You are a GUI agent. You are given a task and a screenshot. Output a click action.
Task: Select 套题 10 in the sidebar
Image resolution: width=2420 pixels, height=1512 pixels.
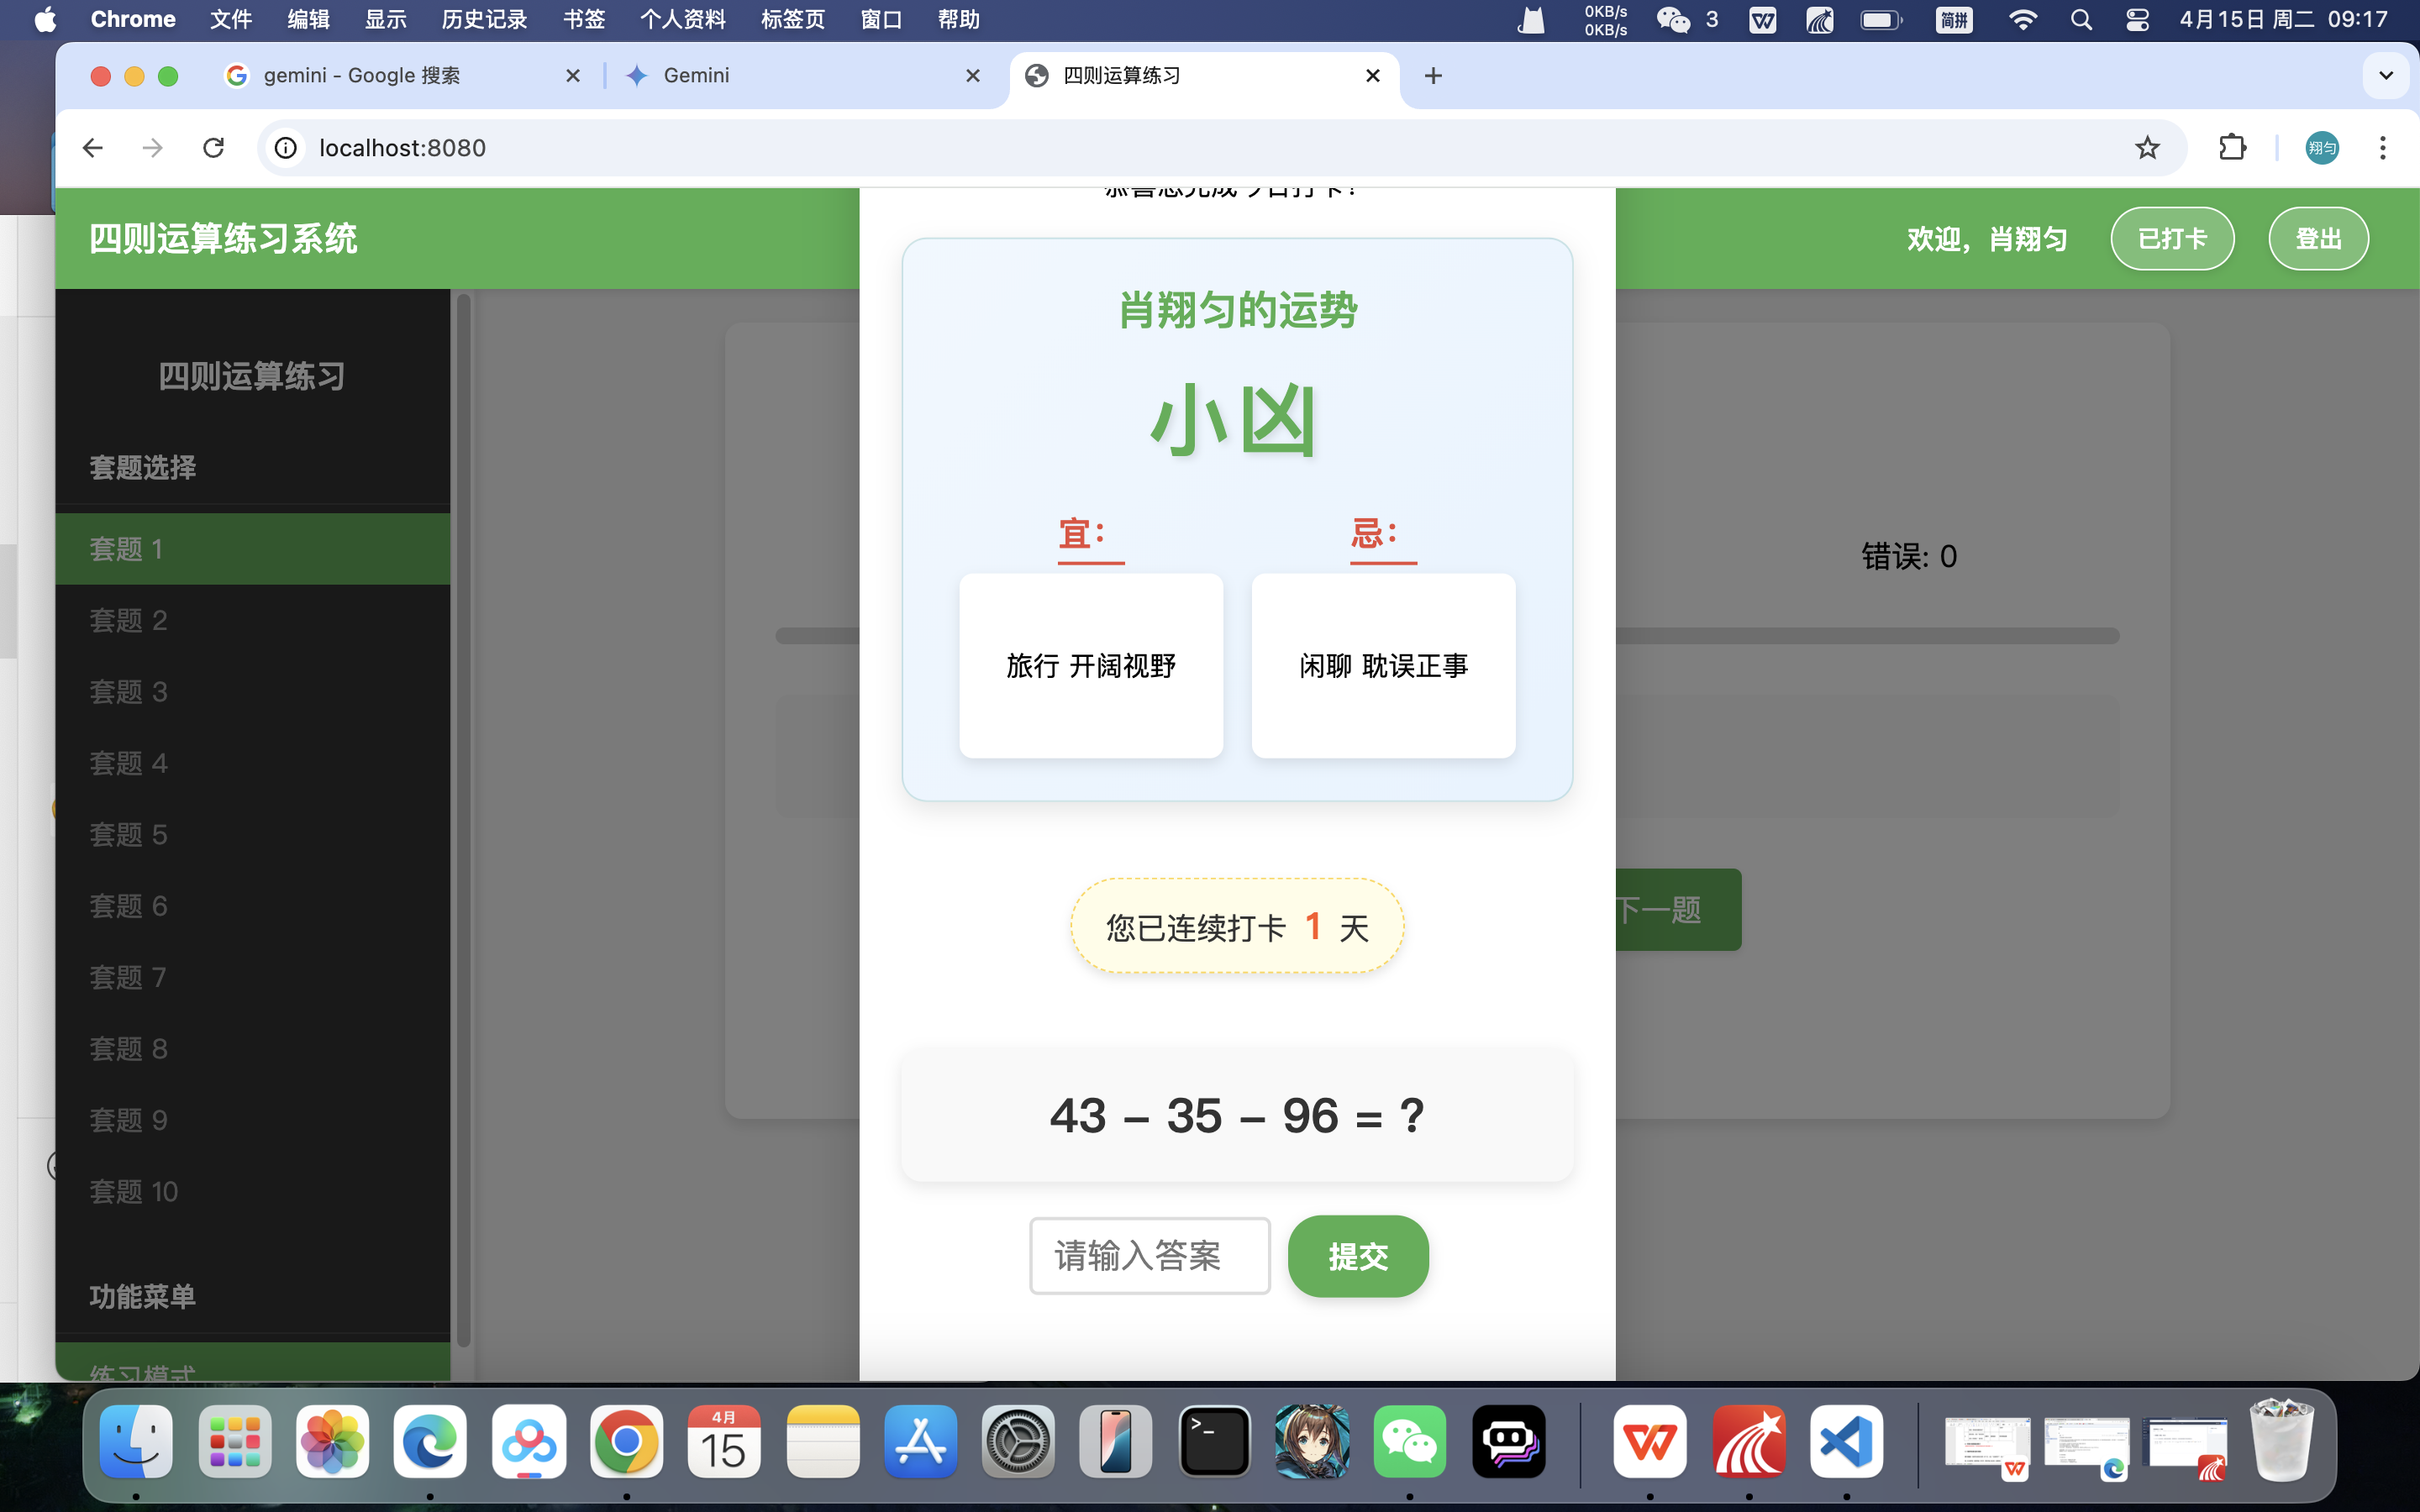253,1192
